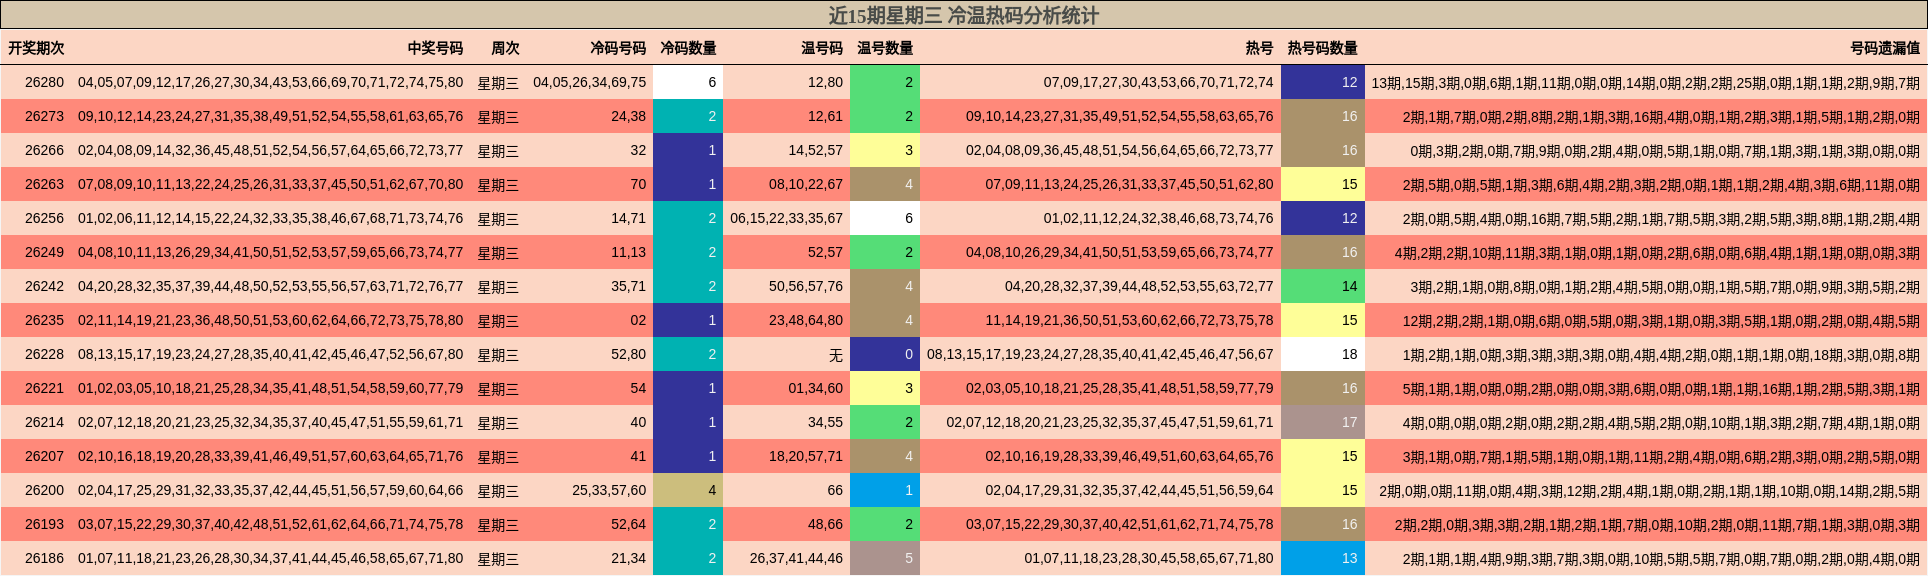Click the 温号码 column header
The width and height of the screenshot is (1928, 576).
[822, 48]
